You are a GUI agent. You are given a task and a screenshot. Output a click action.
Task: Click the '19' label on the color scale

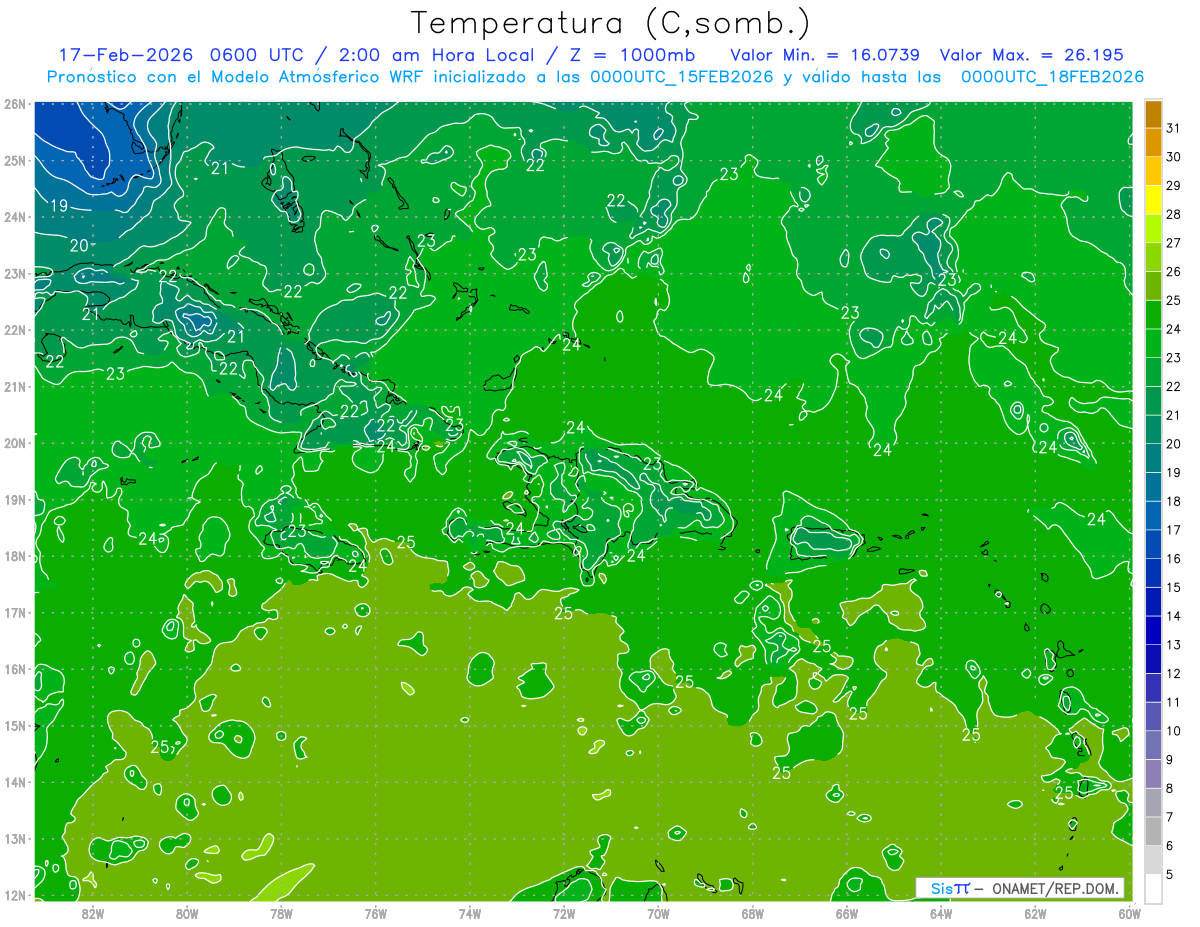pos(1173,472)
